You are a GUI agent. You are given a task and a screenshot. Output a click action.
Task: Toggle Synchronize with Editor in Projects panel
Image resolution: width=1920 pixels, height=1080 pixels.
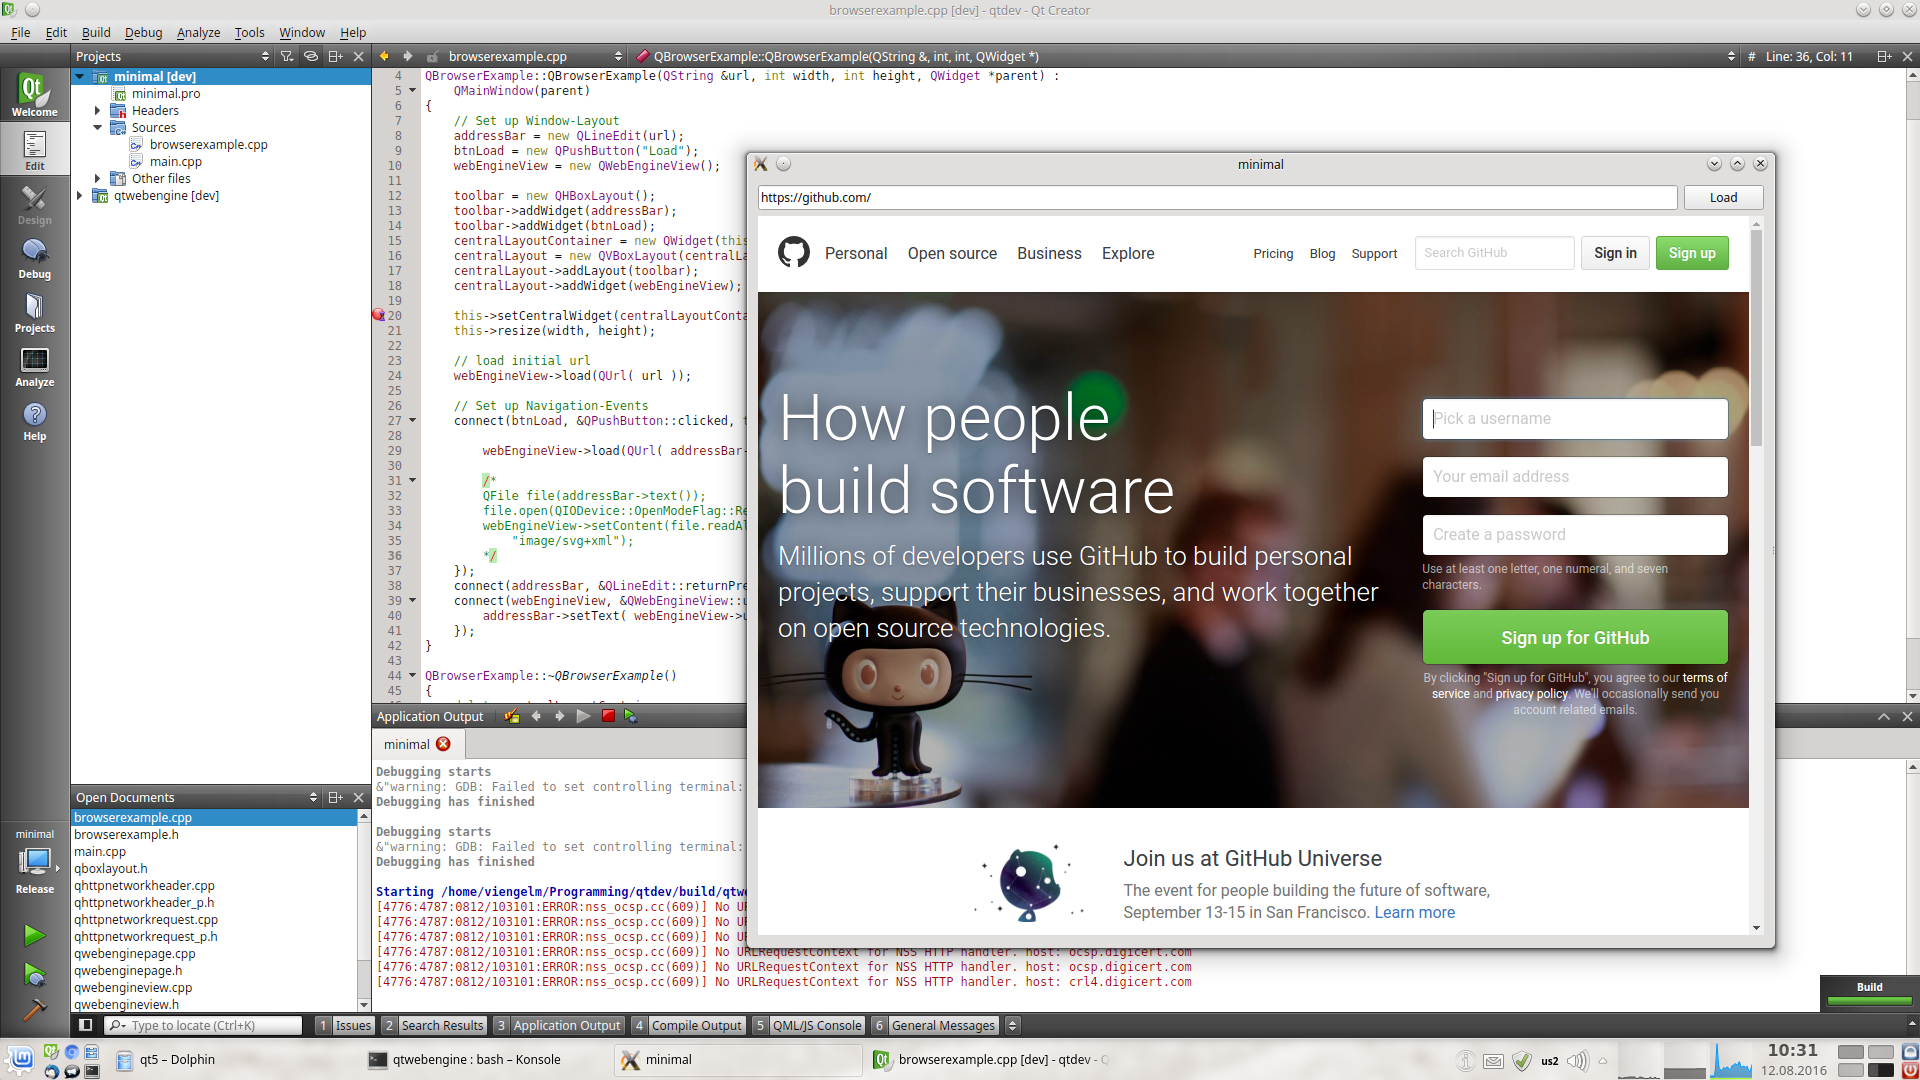311,56
